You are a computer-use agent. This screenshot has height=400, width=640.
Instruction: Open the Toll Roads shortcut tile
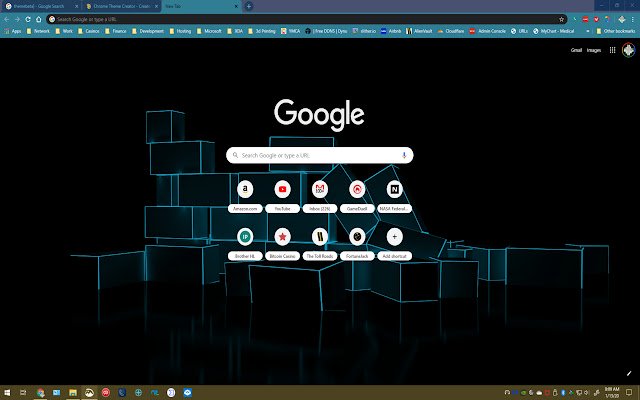320,244
